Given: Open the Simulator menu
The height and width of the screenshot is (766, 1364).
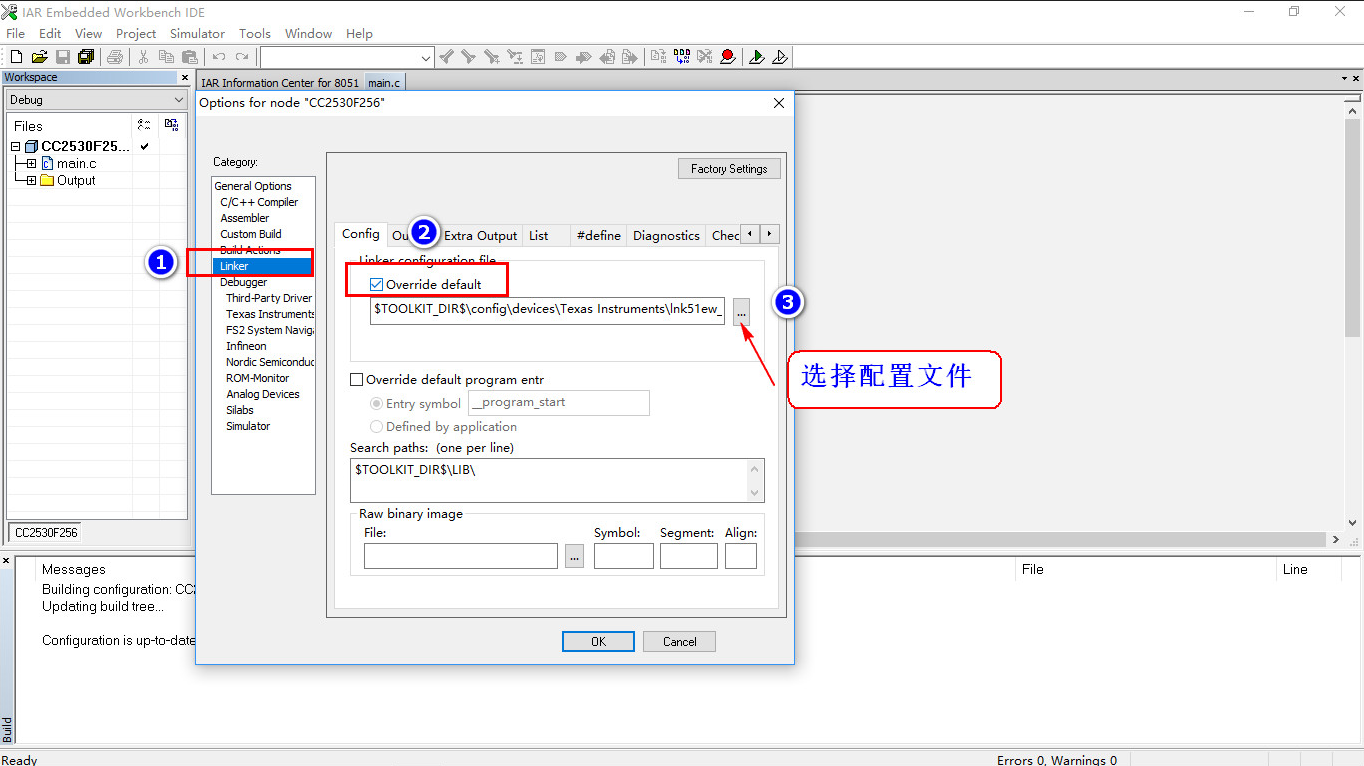Looking at the screenshot, I should 197,33.
